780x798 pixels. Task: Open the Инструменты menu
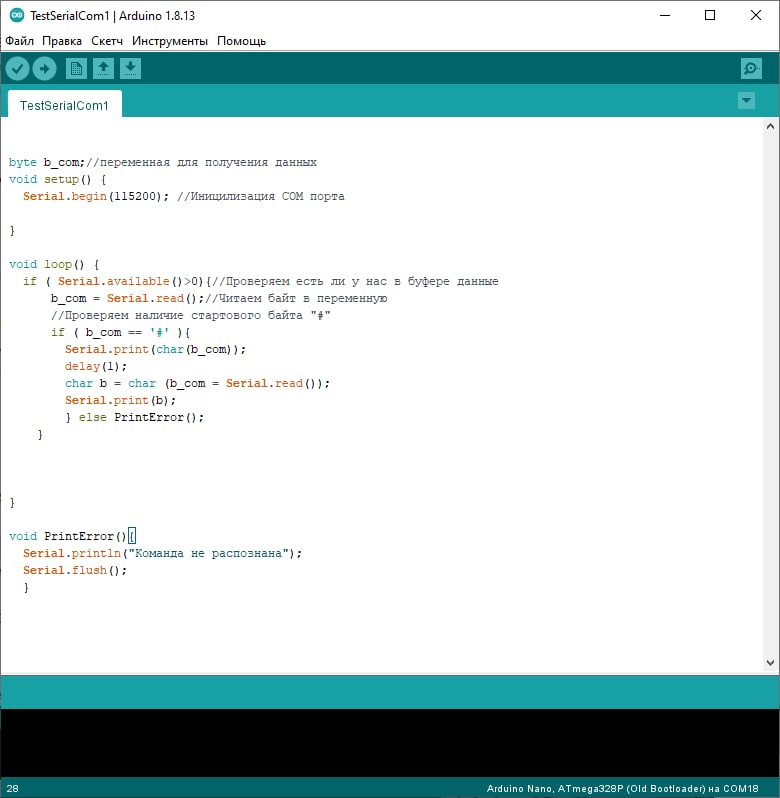pos(170,41)
